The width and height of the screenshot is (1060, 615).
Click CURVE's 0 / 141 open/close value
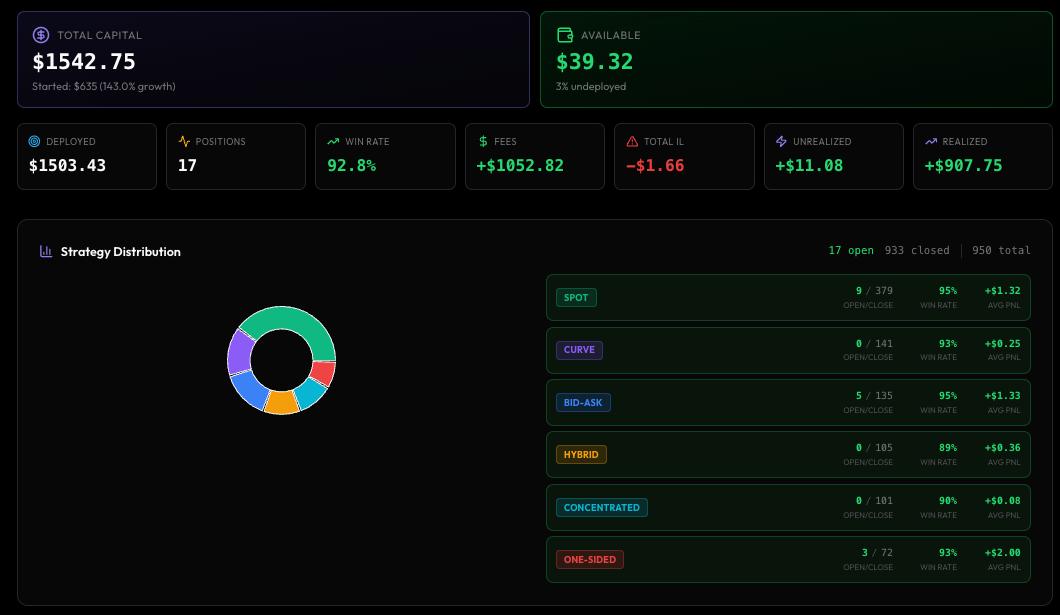(x=874, y=343)
